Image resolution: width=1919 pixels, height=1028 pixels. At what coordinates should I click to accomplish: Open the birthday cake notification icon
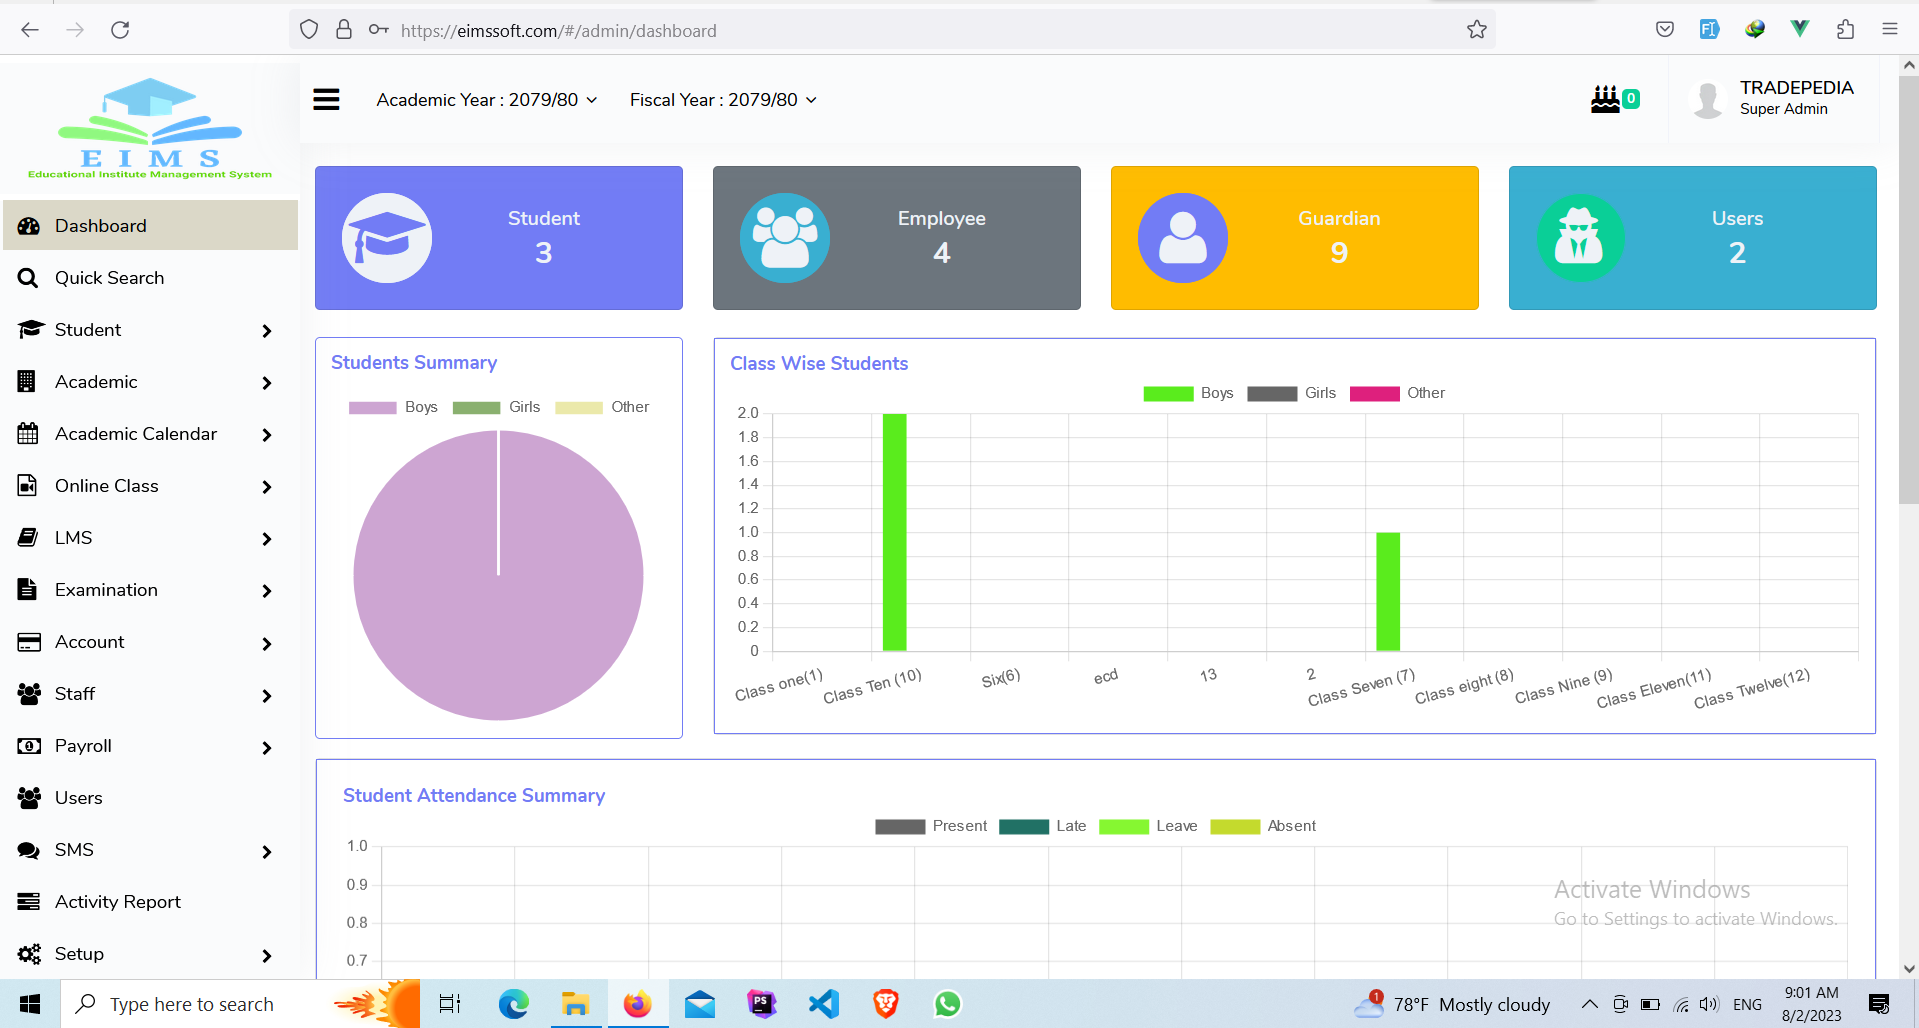coord(1606,99)
